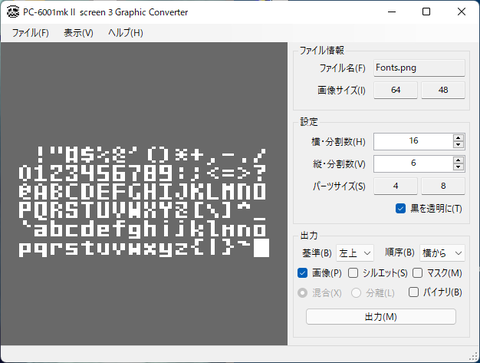Open the ヘルプ(H) menu
The image size is (480, 363).
click(126, 33)
